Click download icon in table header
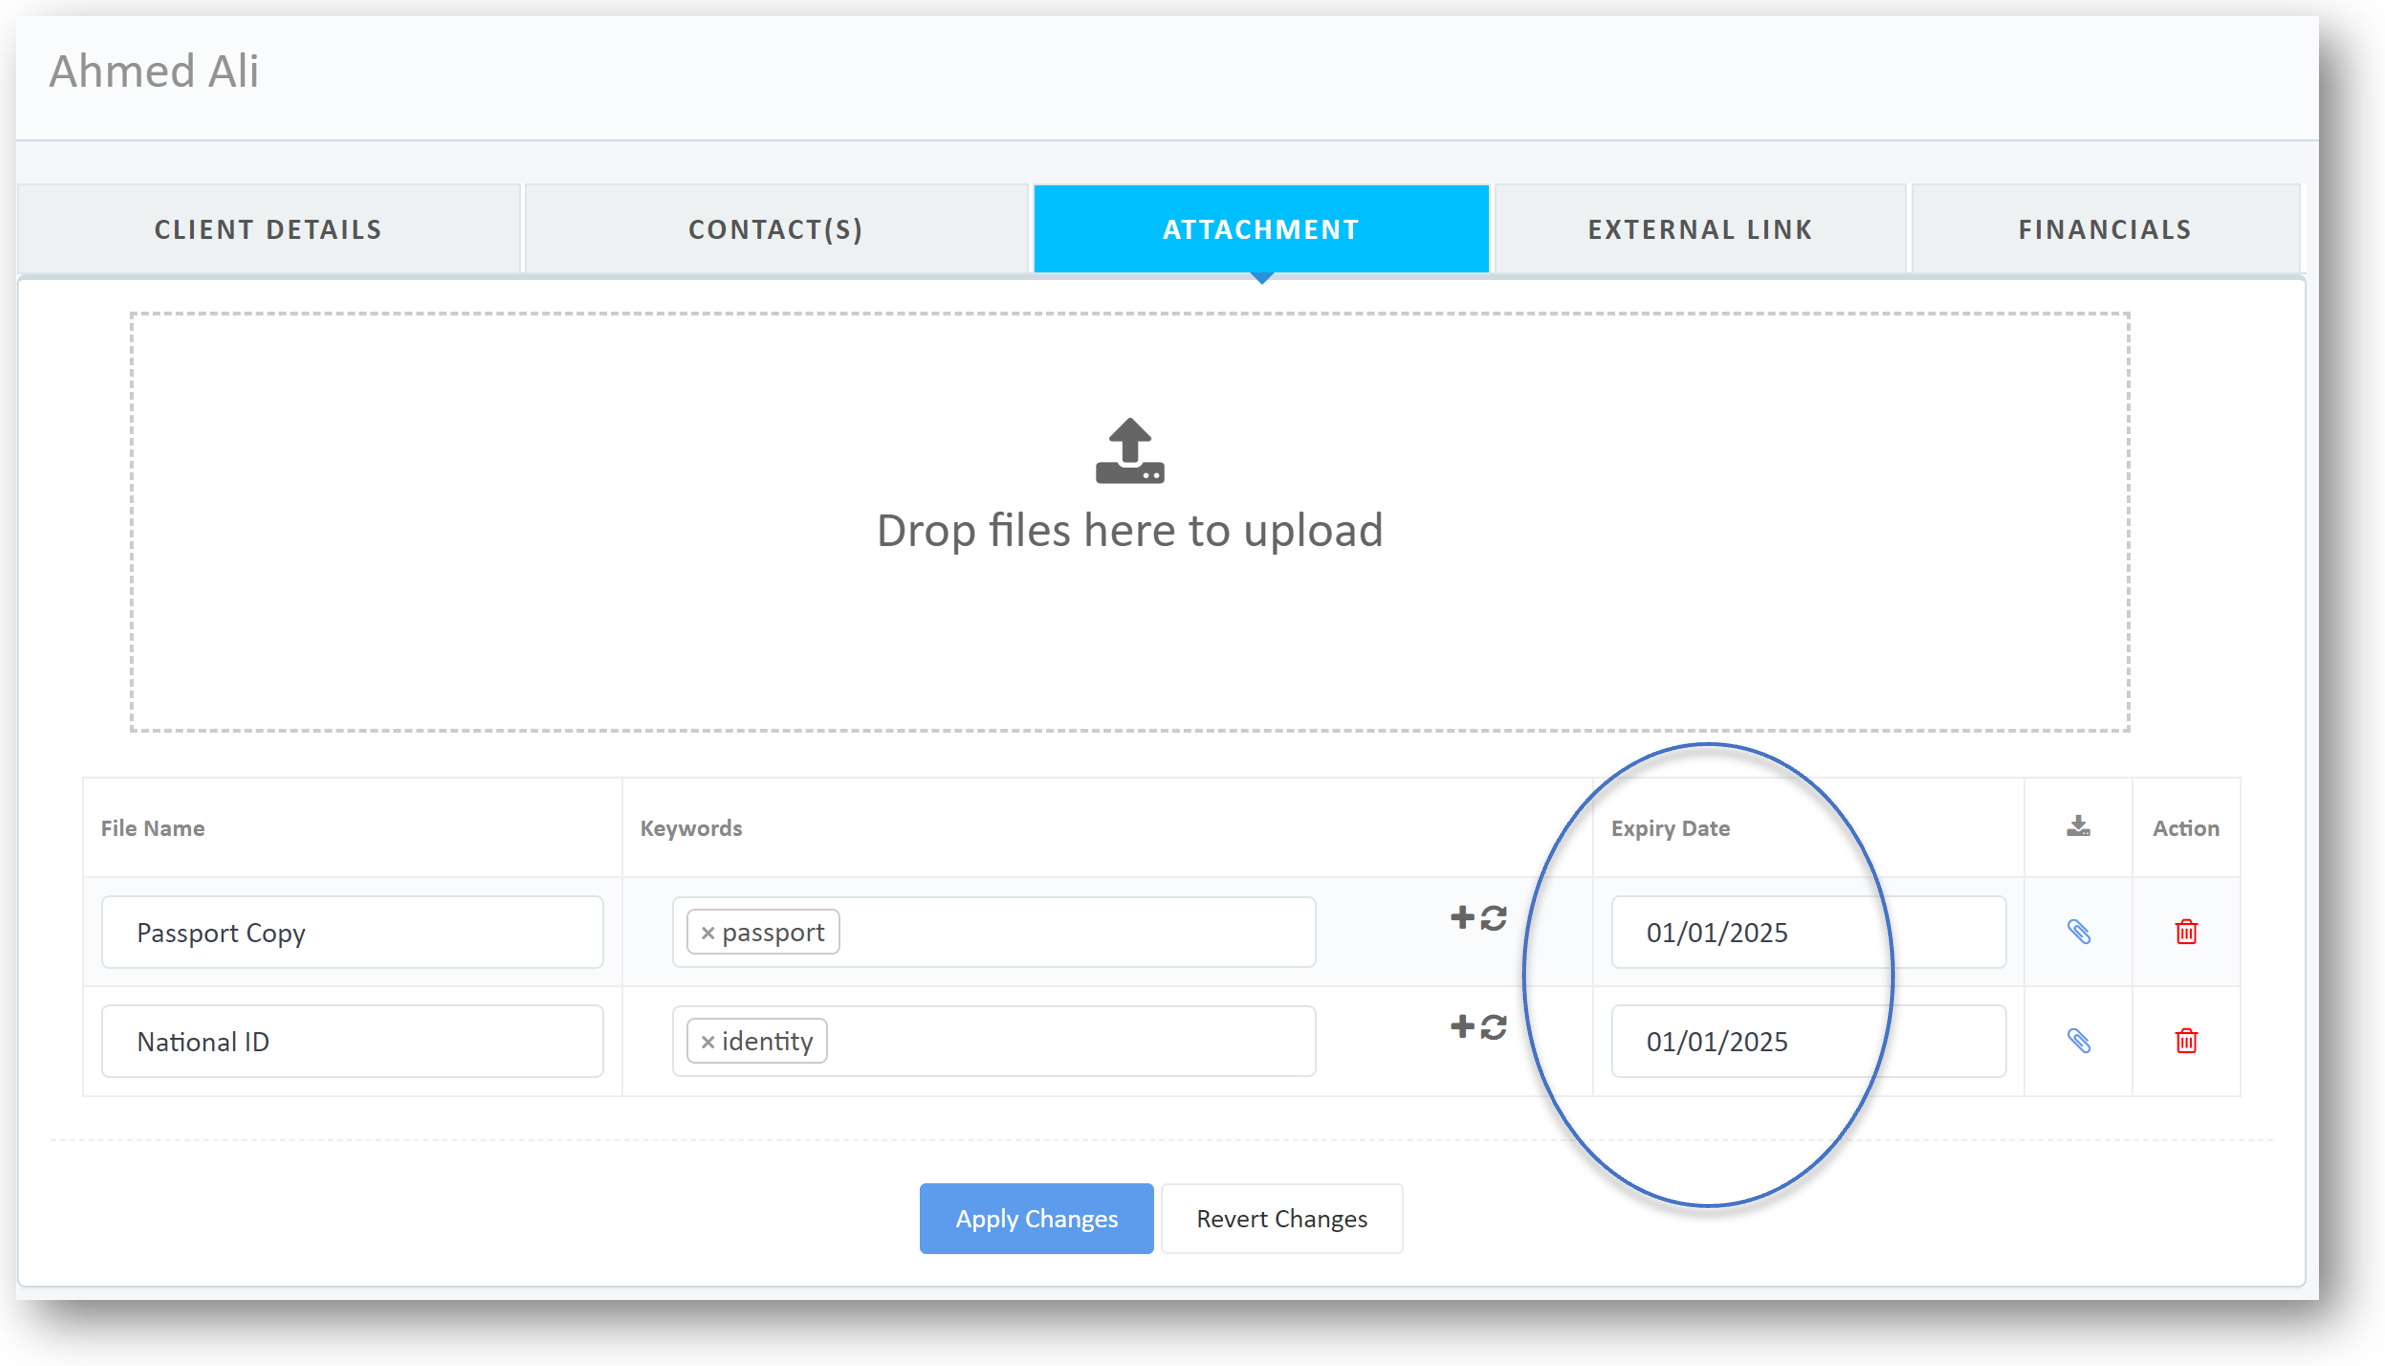Image resolution: width=2385 pixels, height=1366 pixels. click(2078, 827)
